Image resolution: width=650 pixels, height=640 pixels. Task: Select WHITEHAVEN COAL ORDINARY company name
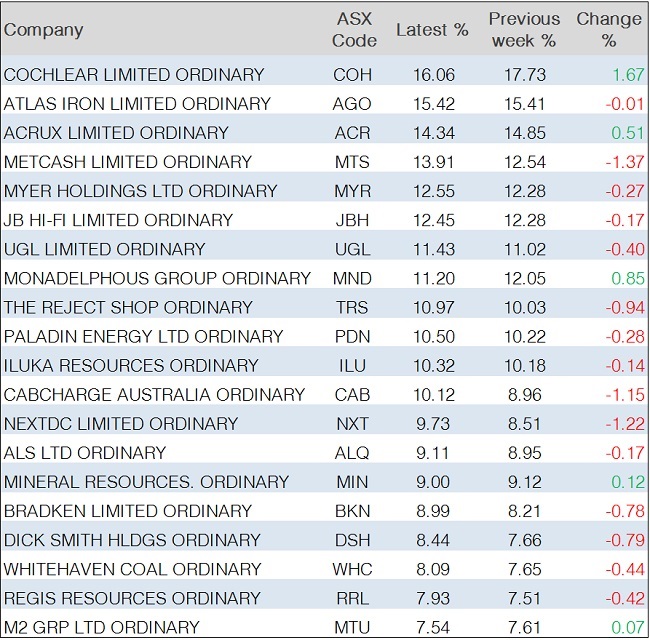point(133,569)
